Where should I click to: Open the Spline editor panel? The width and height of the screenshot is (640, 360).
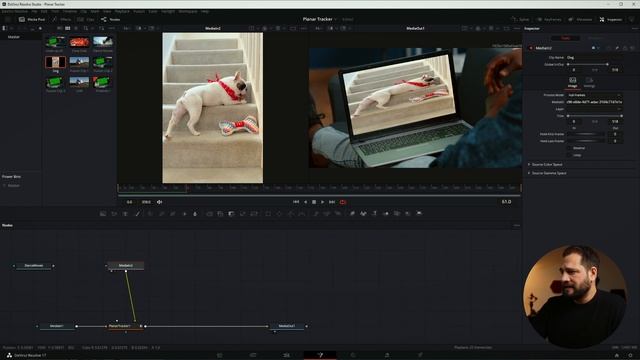[520, 19]
